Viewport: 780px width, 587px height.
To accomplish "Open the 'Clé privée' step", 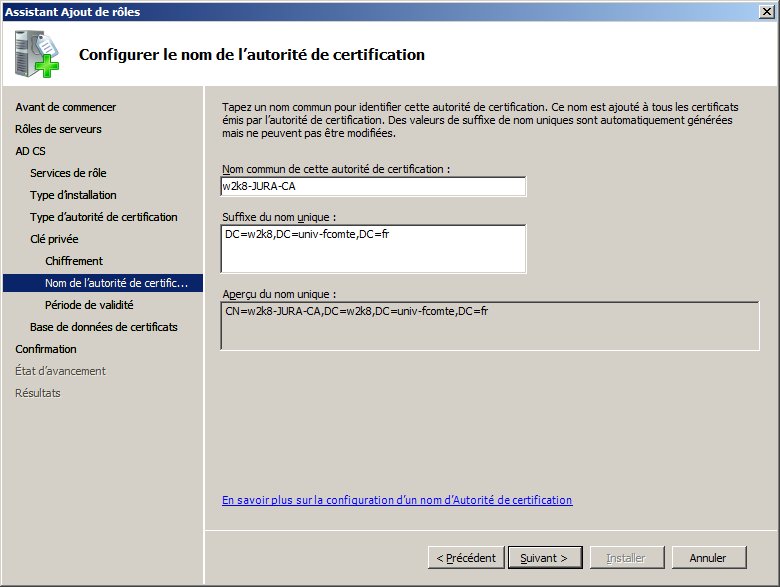I will point(54,239).
